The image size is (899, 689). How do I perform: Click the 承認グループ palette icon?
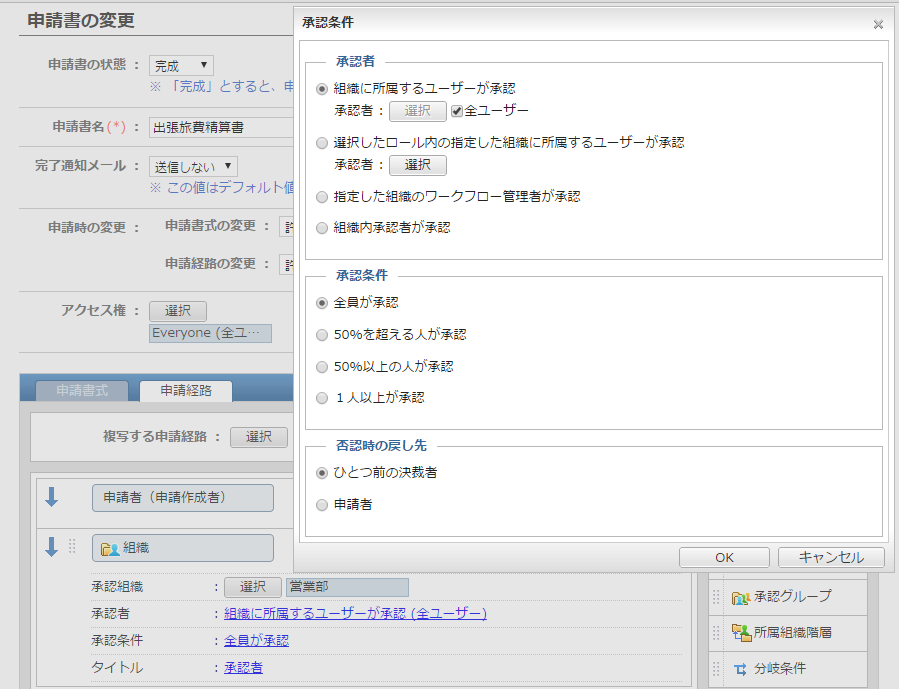point(741,597)
